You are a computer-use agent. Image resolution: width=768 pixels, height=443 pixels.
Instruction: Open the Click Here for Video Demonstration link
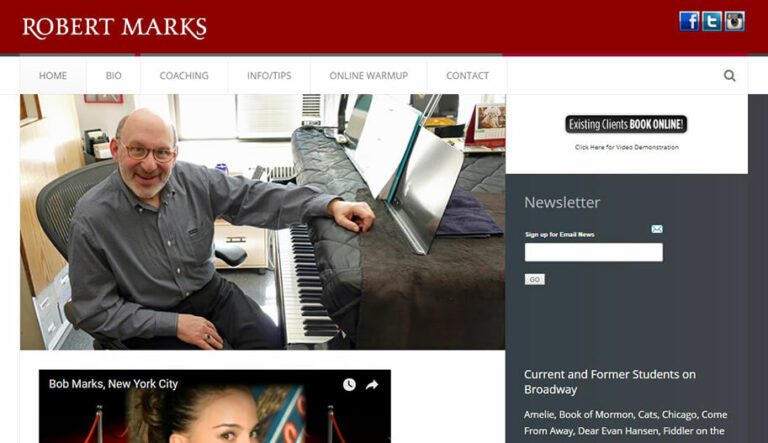click(x=626, y=147)
